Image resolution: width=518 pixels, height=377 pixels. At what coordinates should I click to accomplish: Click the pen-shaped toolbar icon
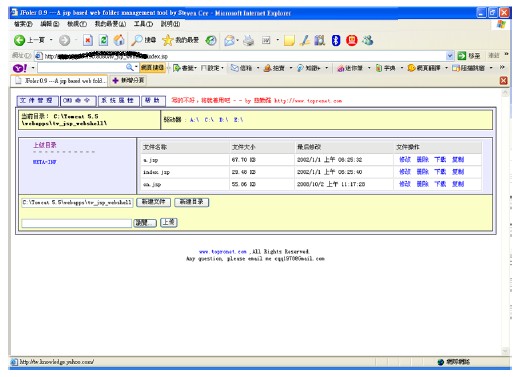[x=305, y=41]
